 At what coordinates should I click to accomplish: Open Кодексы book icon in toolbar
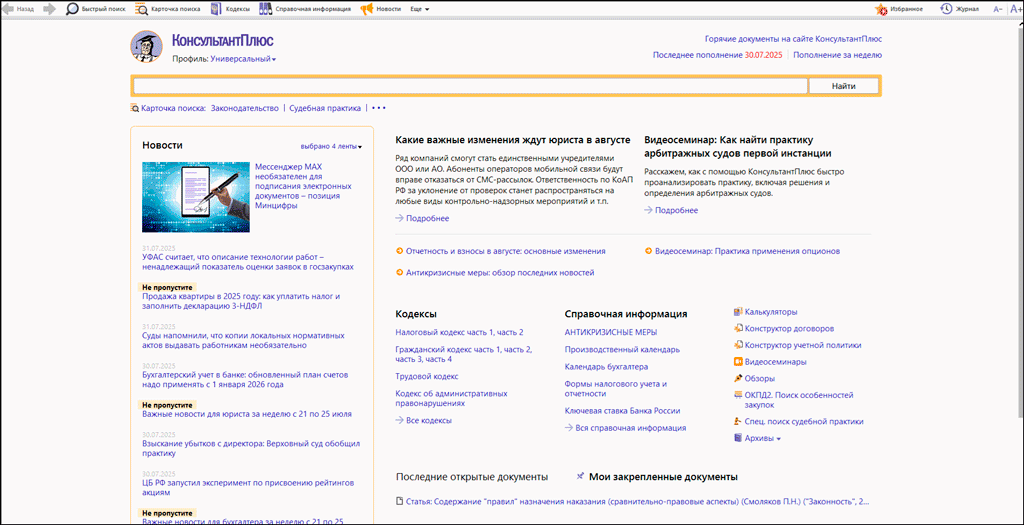tap(216, 9)
